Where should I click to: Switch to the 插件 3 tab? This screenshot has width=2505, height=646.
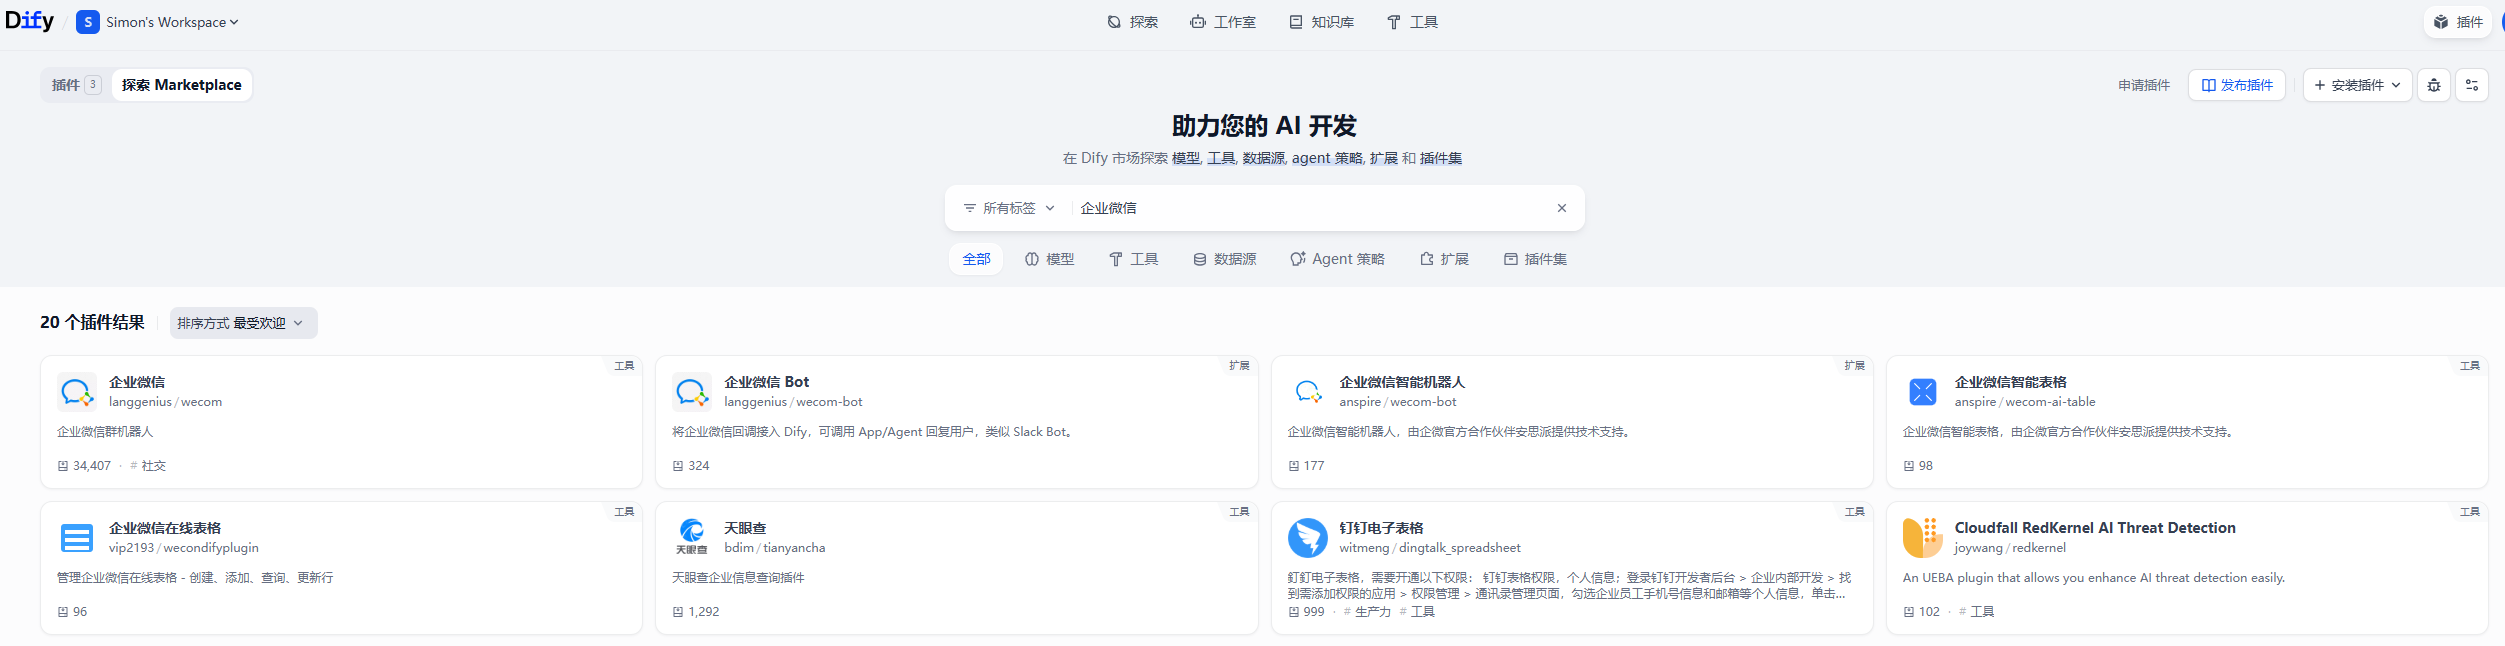point(76,85)
